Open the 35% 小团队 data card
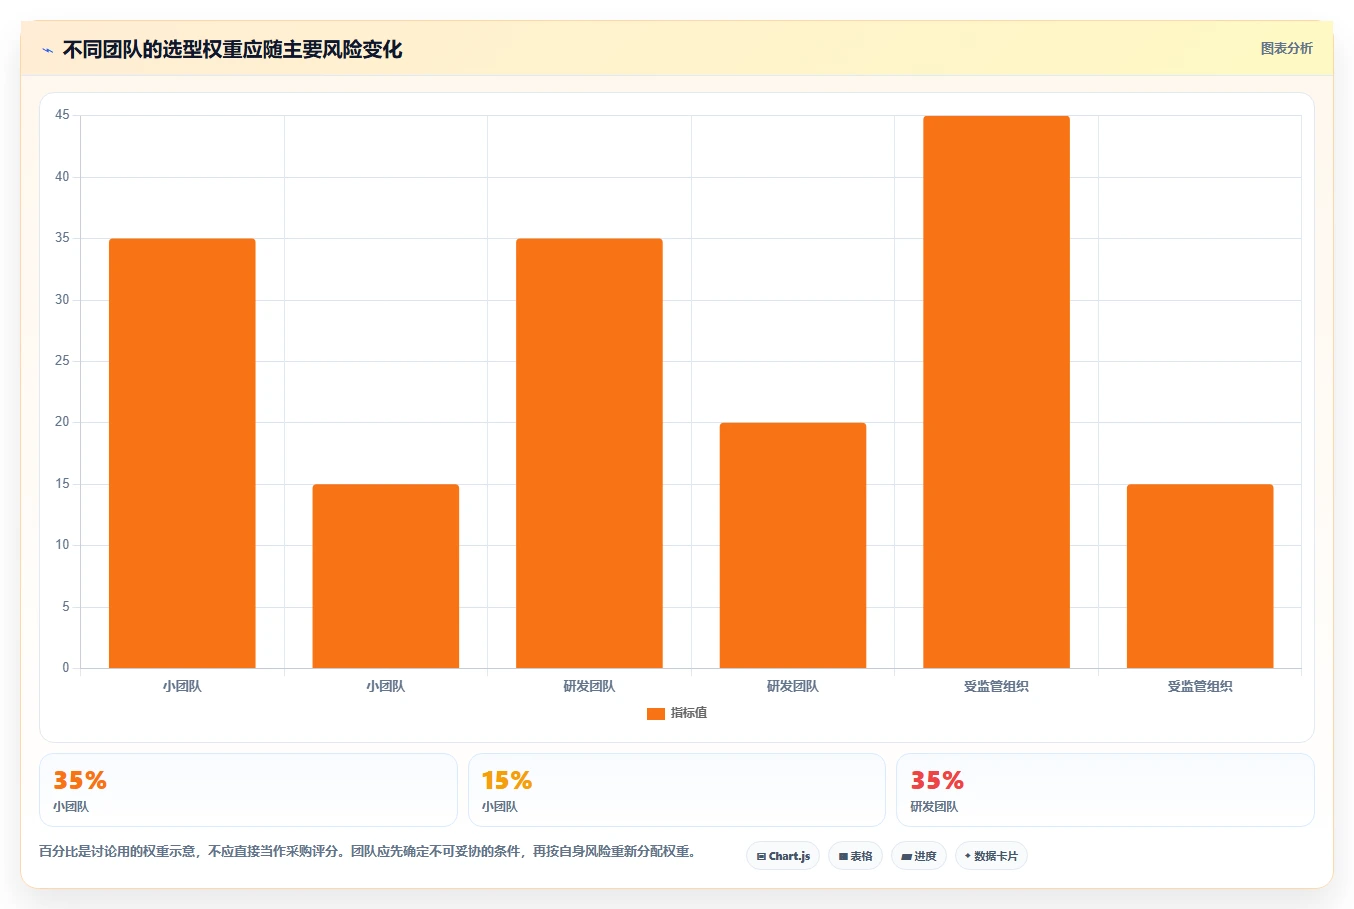 coord(248,790)
